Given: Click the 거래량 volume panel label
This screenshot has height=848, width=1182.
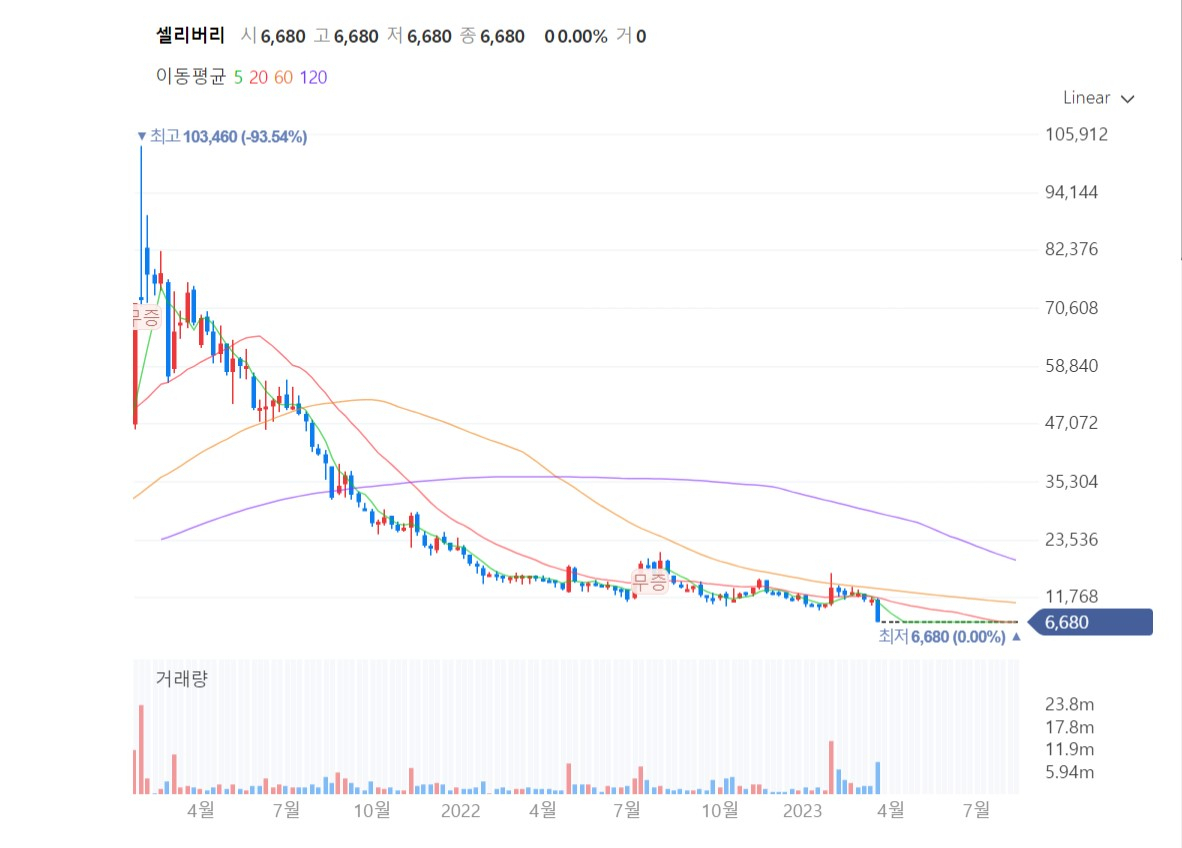Looking at the screenshot, I should 181,679.
